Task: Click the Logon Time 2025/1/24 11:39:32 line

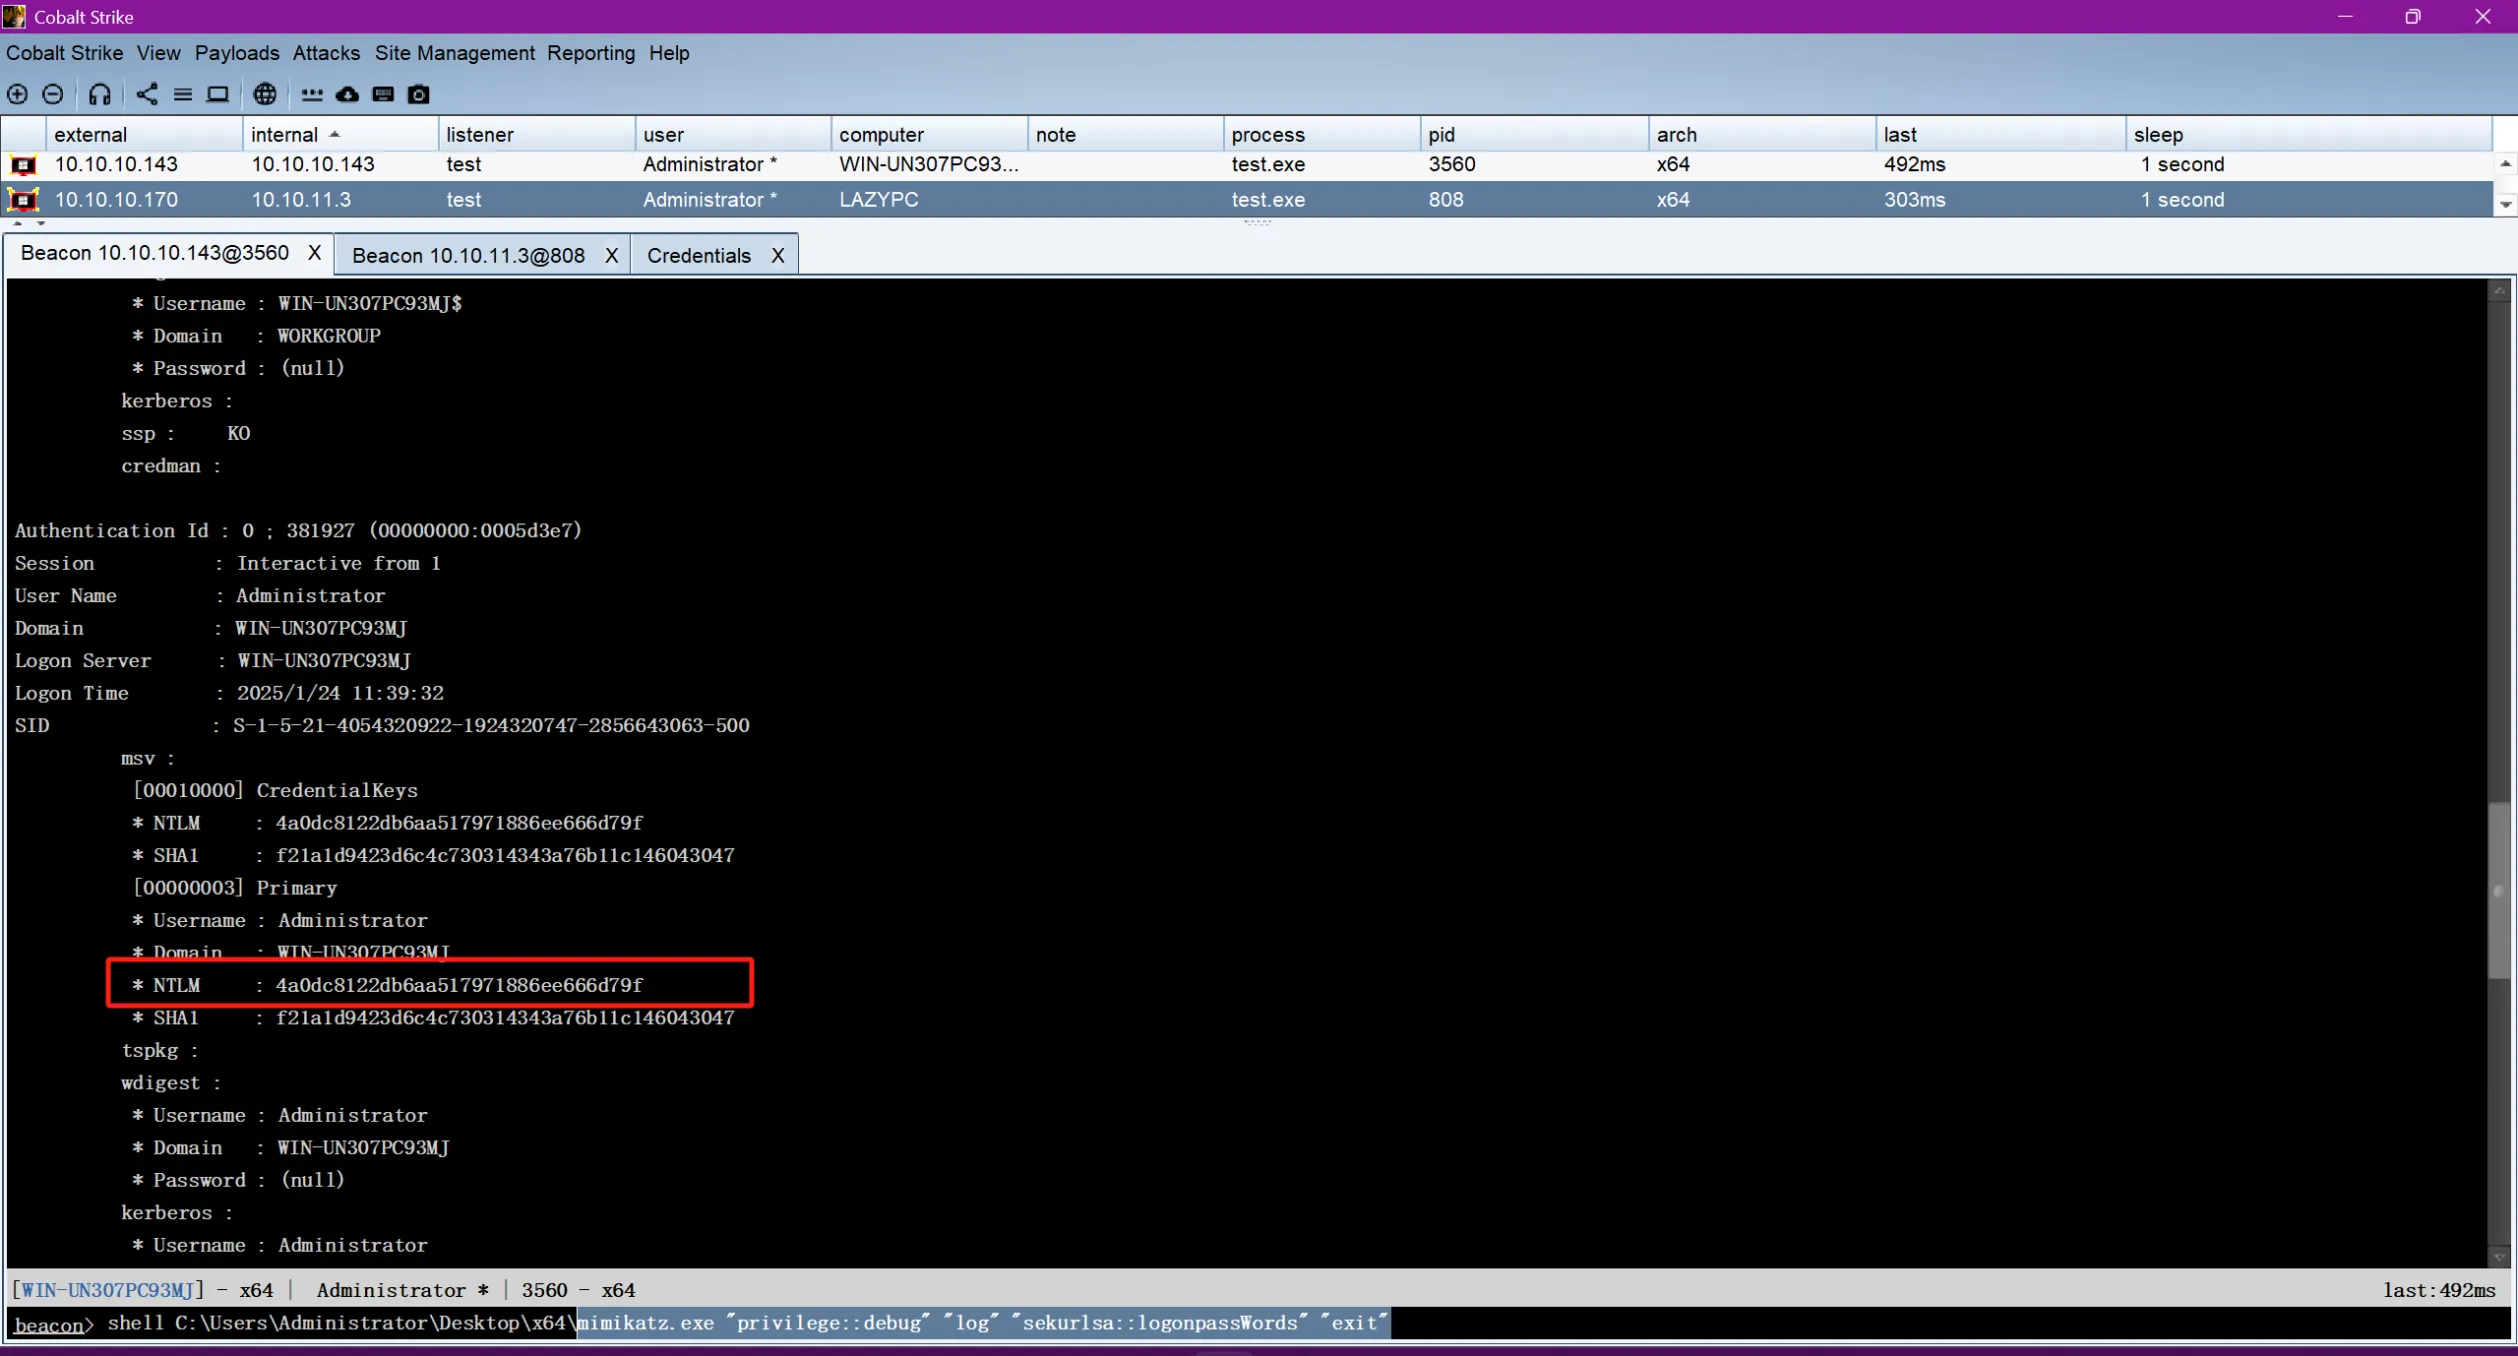Action: coord(229,693)
